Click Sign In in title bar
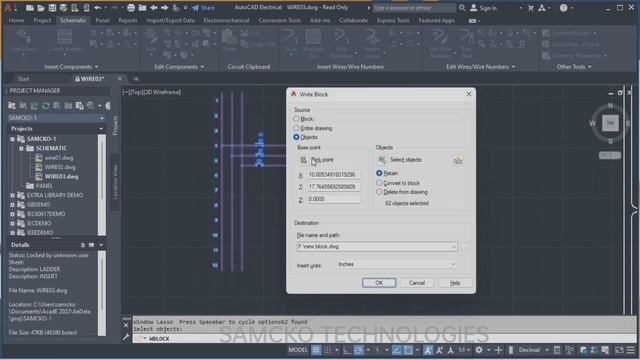Image resolution: width=640 pixels, height=360 pixels. pos(484,8)
